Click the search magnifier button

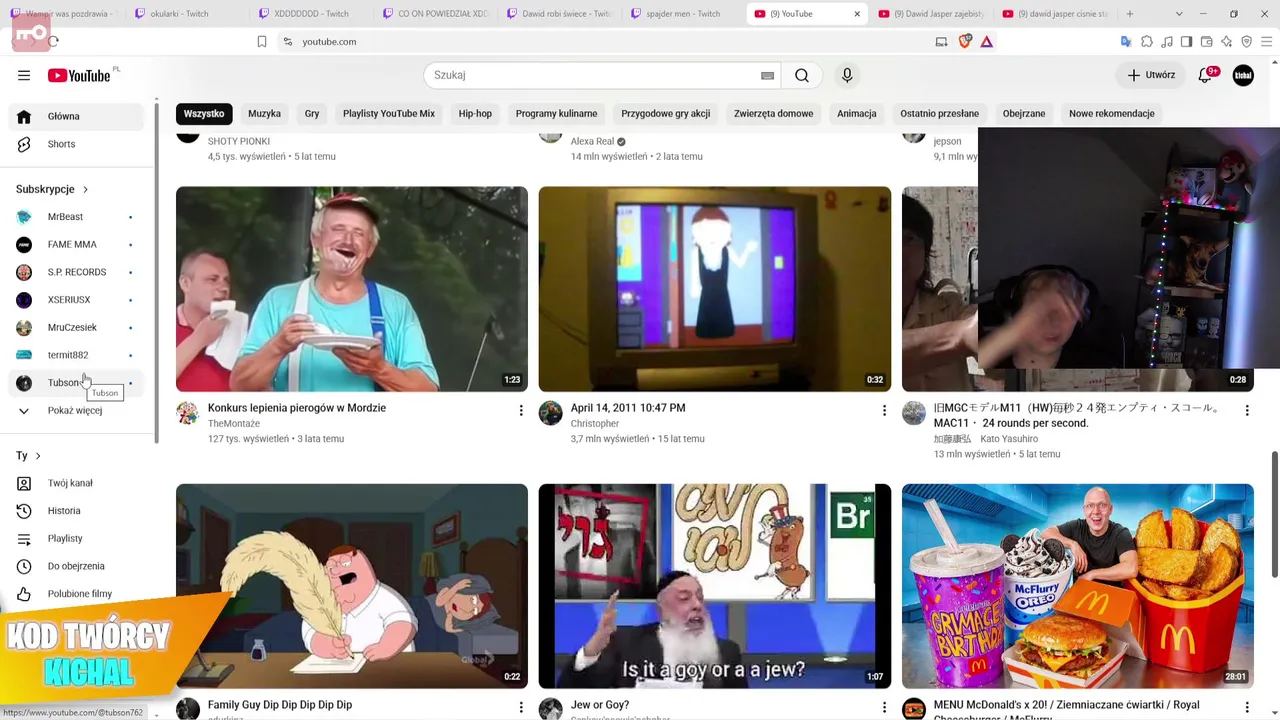point(802,75)
